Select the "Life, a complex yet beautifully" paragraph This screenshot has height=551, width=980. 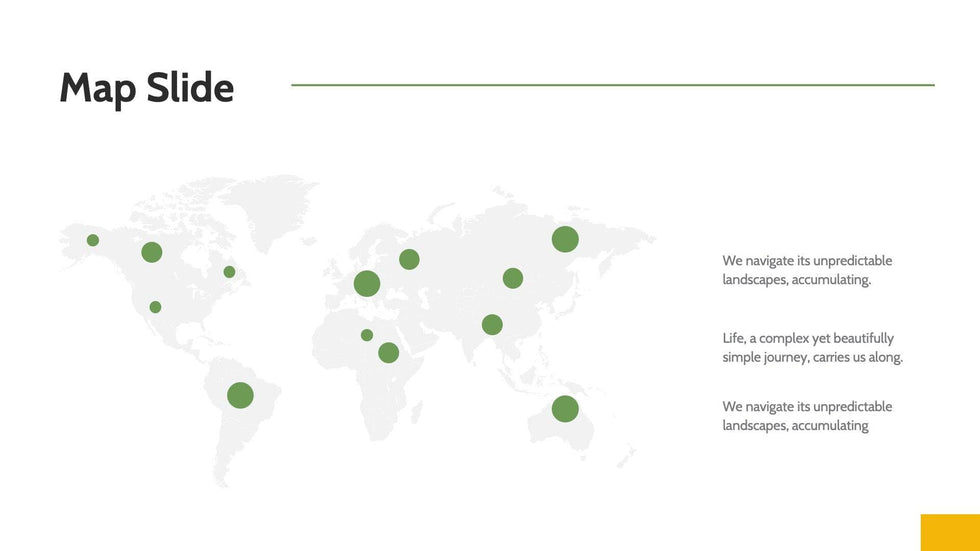click(x=812, y=348)
